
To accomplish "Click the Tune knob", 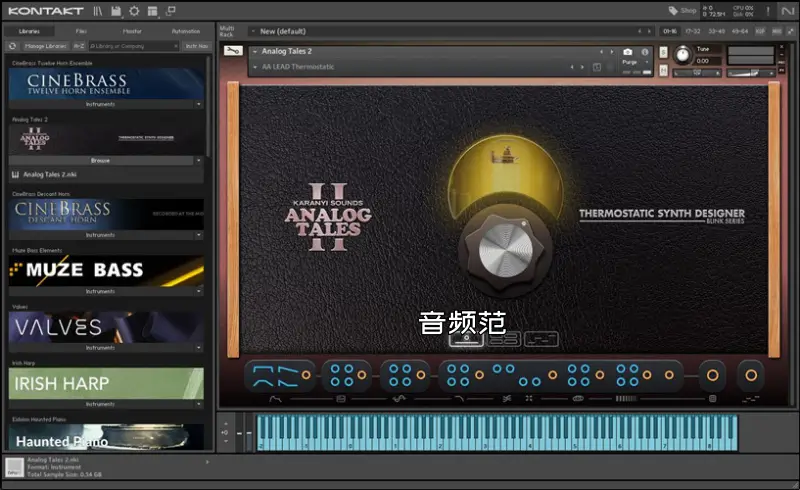I will click(683, 55).
